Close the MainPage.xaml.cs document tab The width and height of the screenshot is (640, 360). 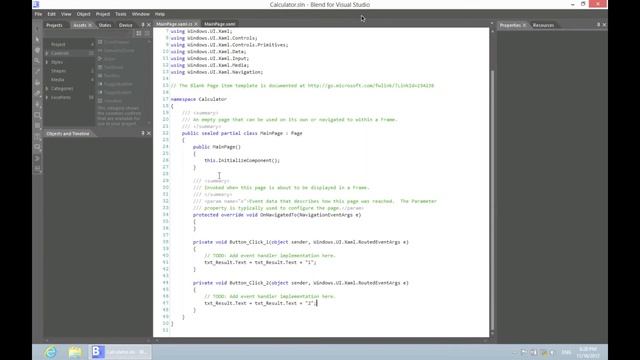coord(196,24)
